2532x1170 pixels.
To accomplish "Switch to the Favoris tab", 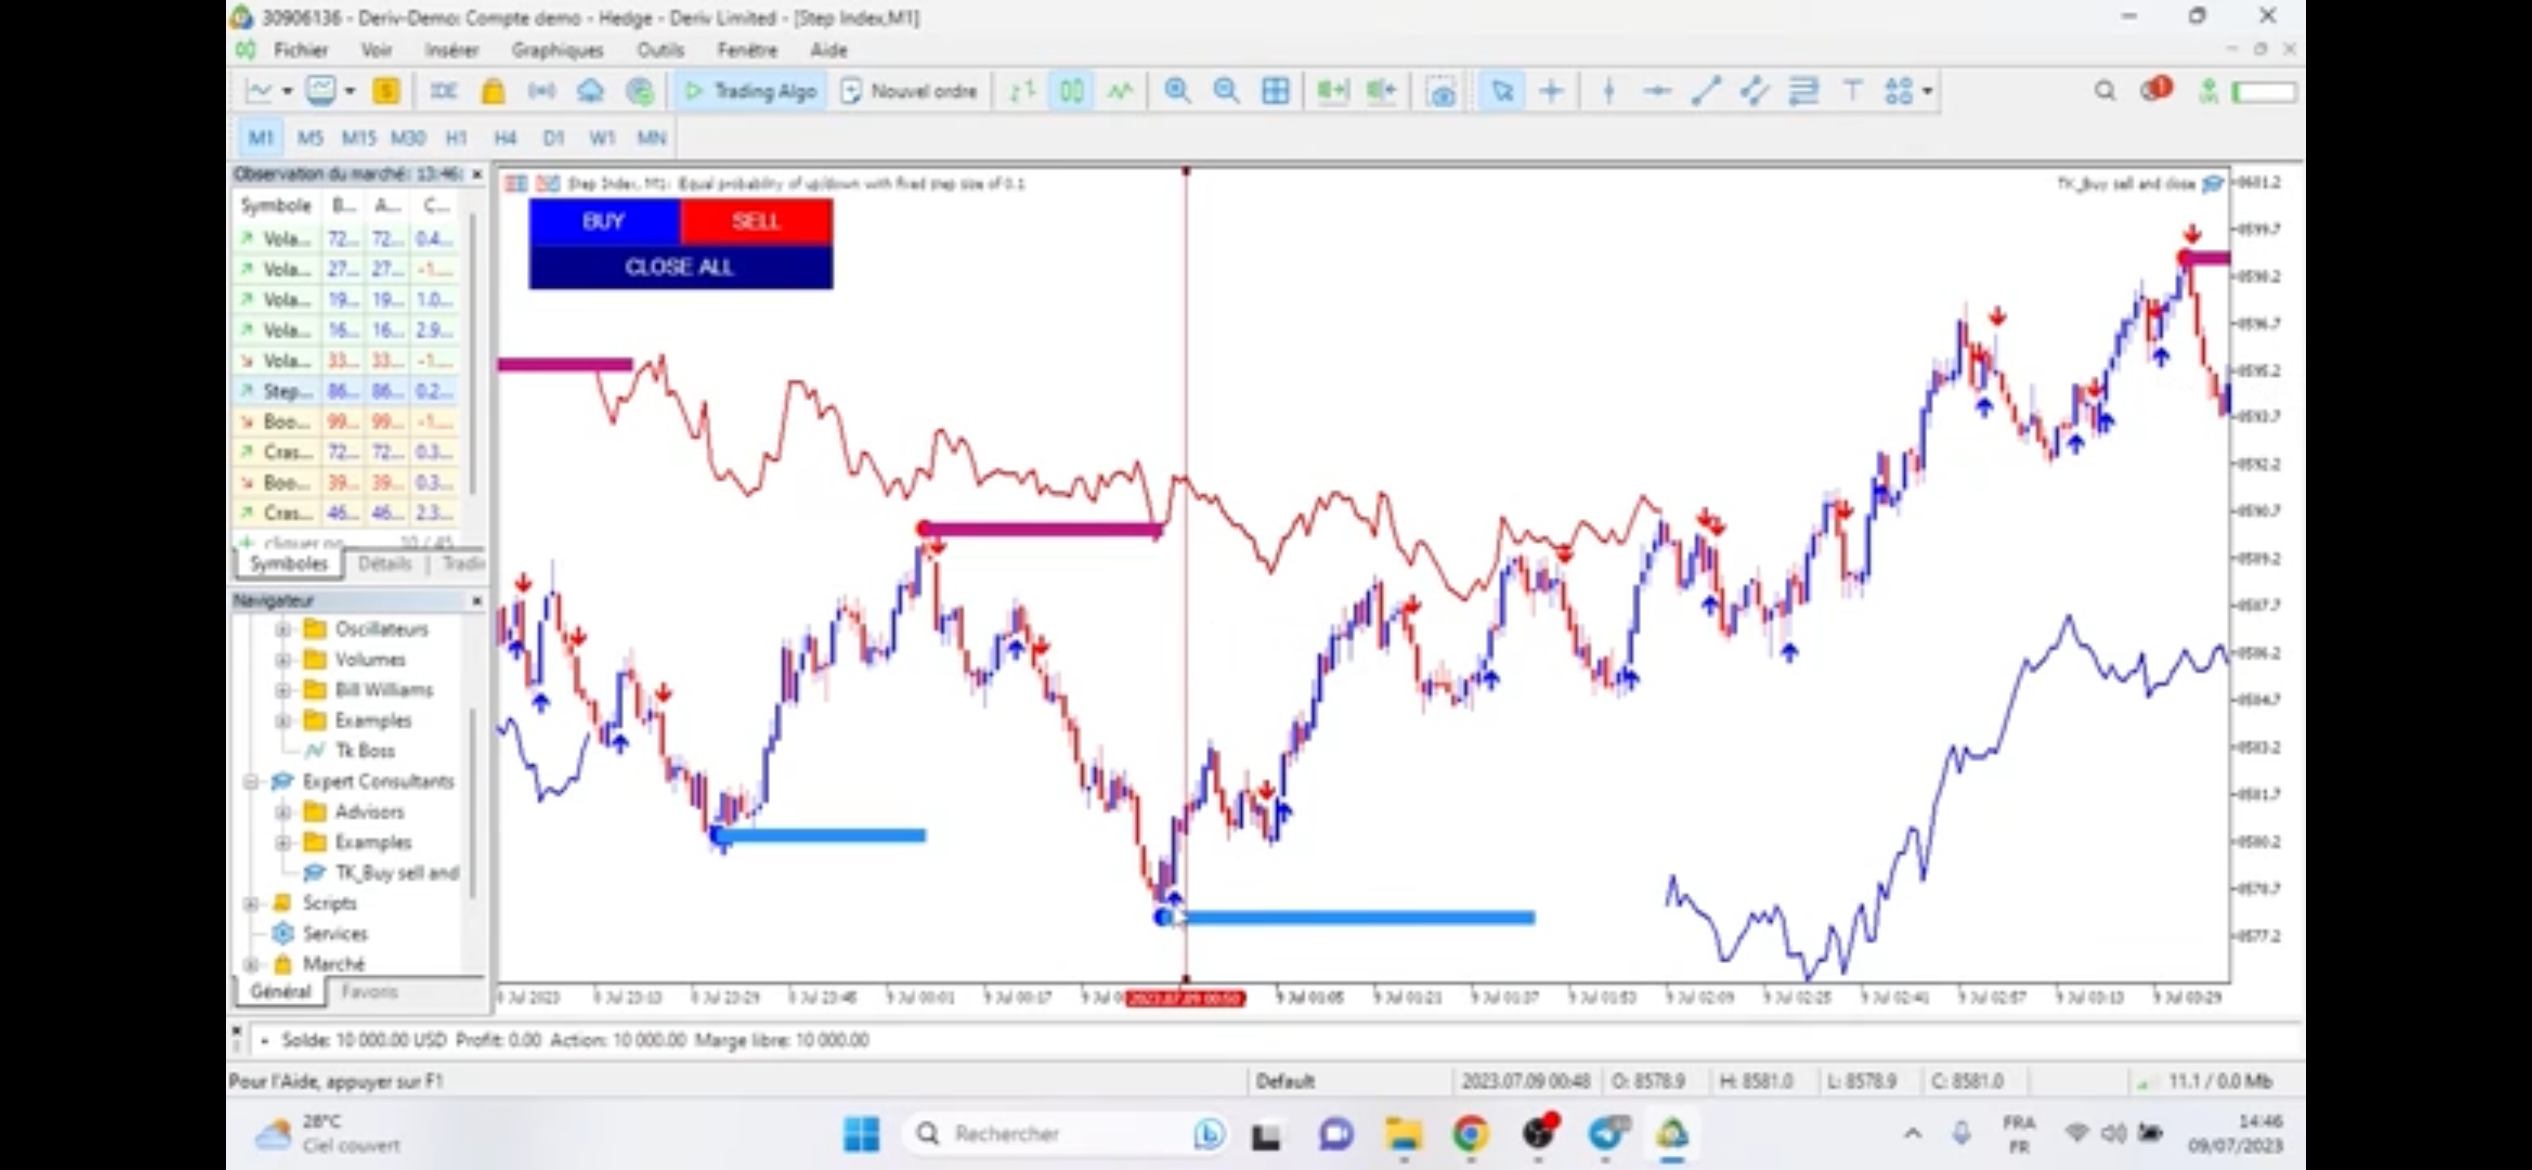I will 369,992.
